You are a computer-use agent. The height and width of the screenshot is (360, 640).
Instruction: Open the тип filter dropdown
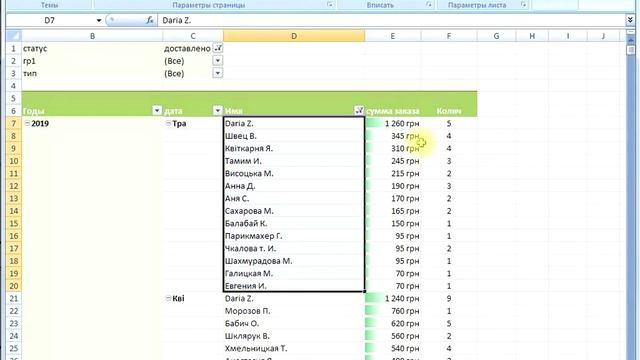(218, 73)
